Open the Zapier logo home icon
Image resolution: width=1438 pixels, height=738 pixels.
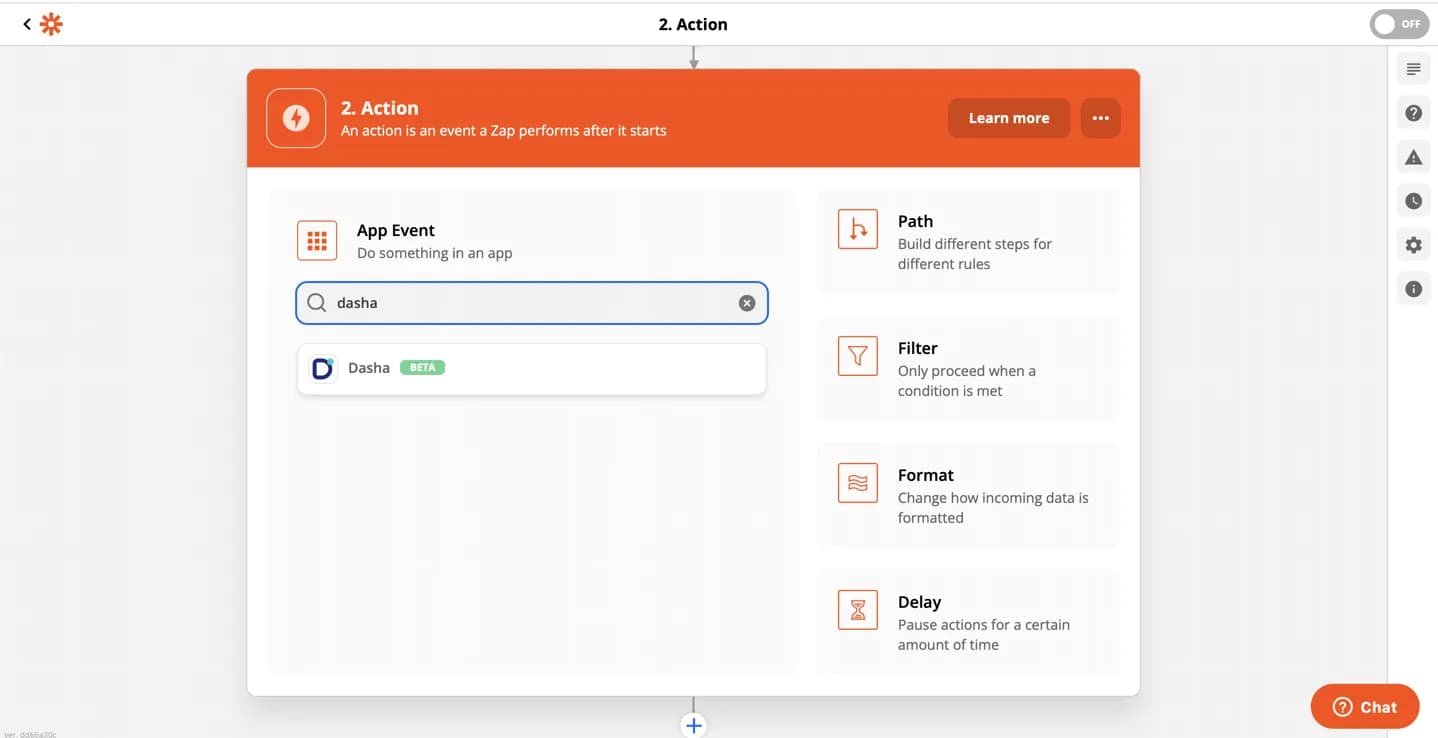51,24
